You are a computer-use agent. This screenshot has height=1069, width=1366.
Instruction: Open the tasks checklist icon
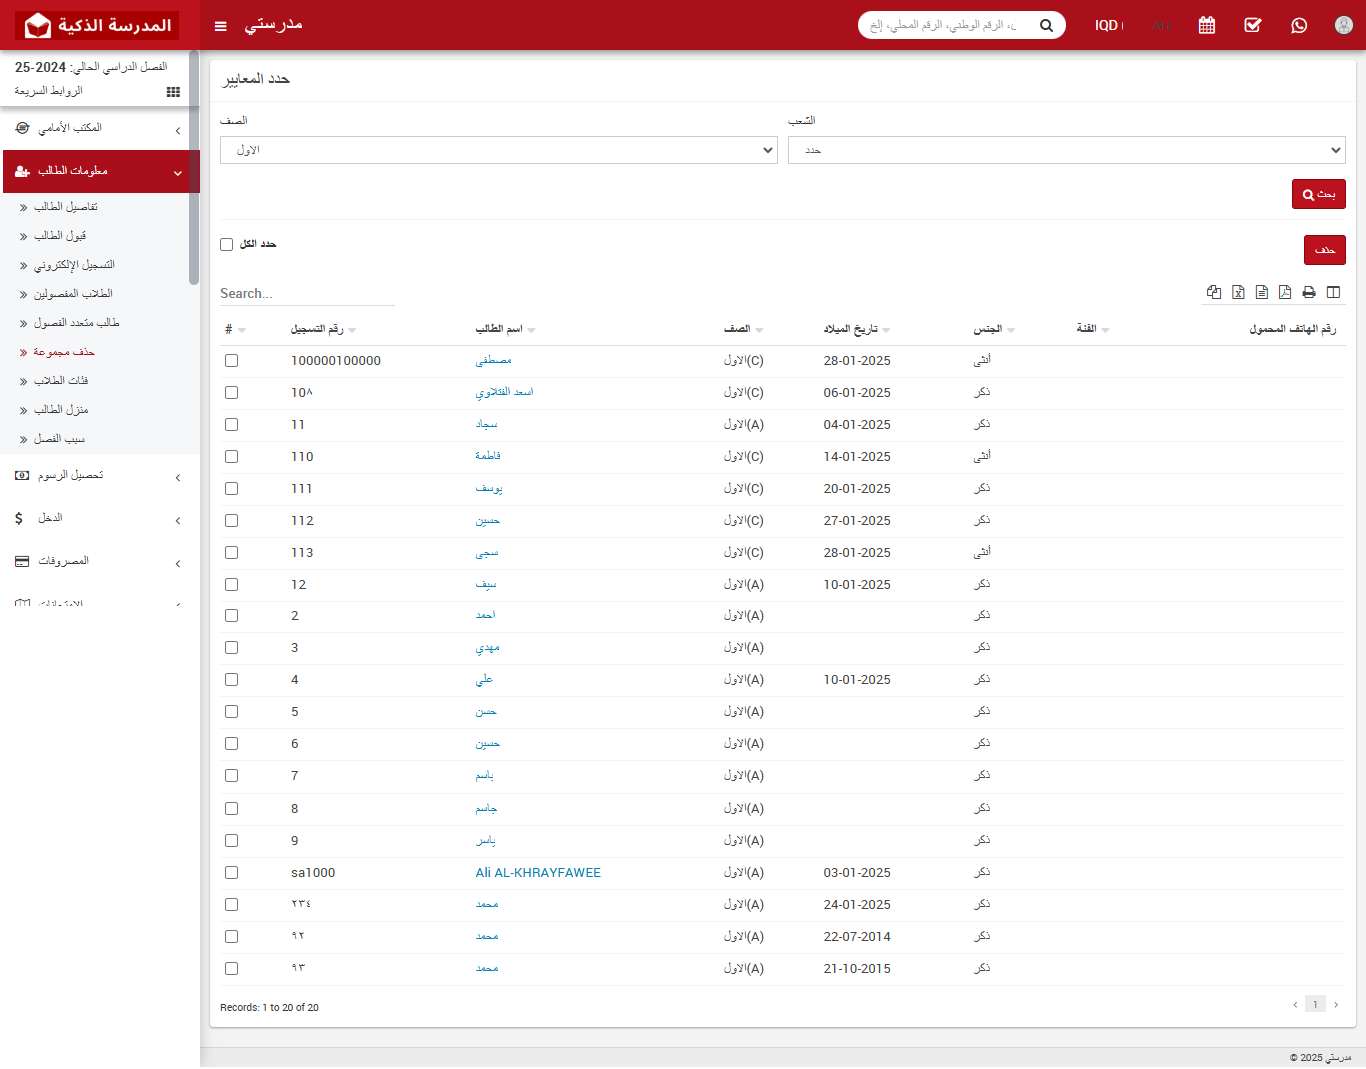[x=1253, y=25]
